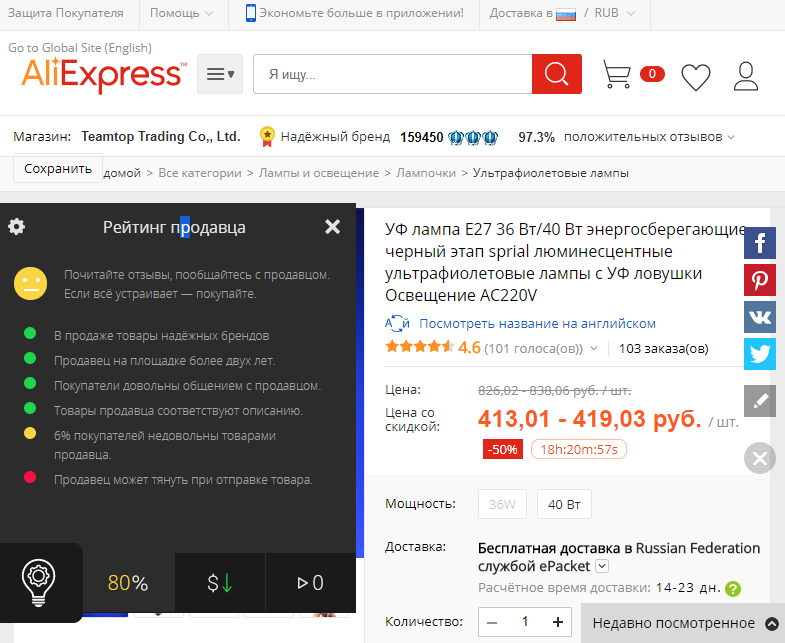
Task: Focus the 'Я ищу...' search field
Action: coord(392,74)
